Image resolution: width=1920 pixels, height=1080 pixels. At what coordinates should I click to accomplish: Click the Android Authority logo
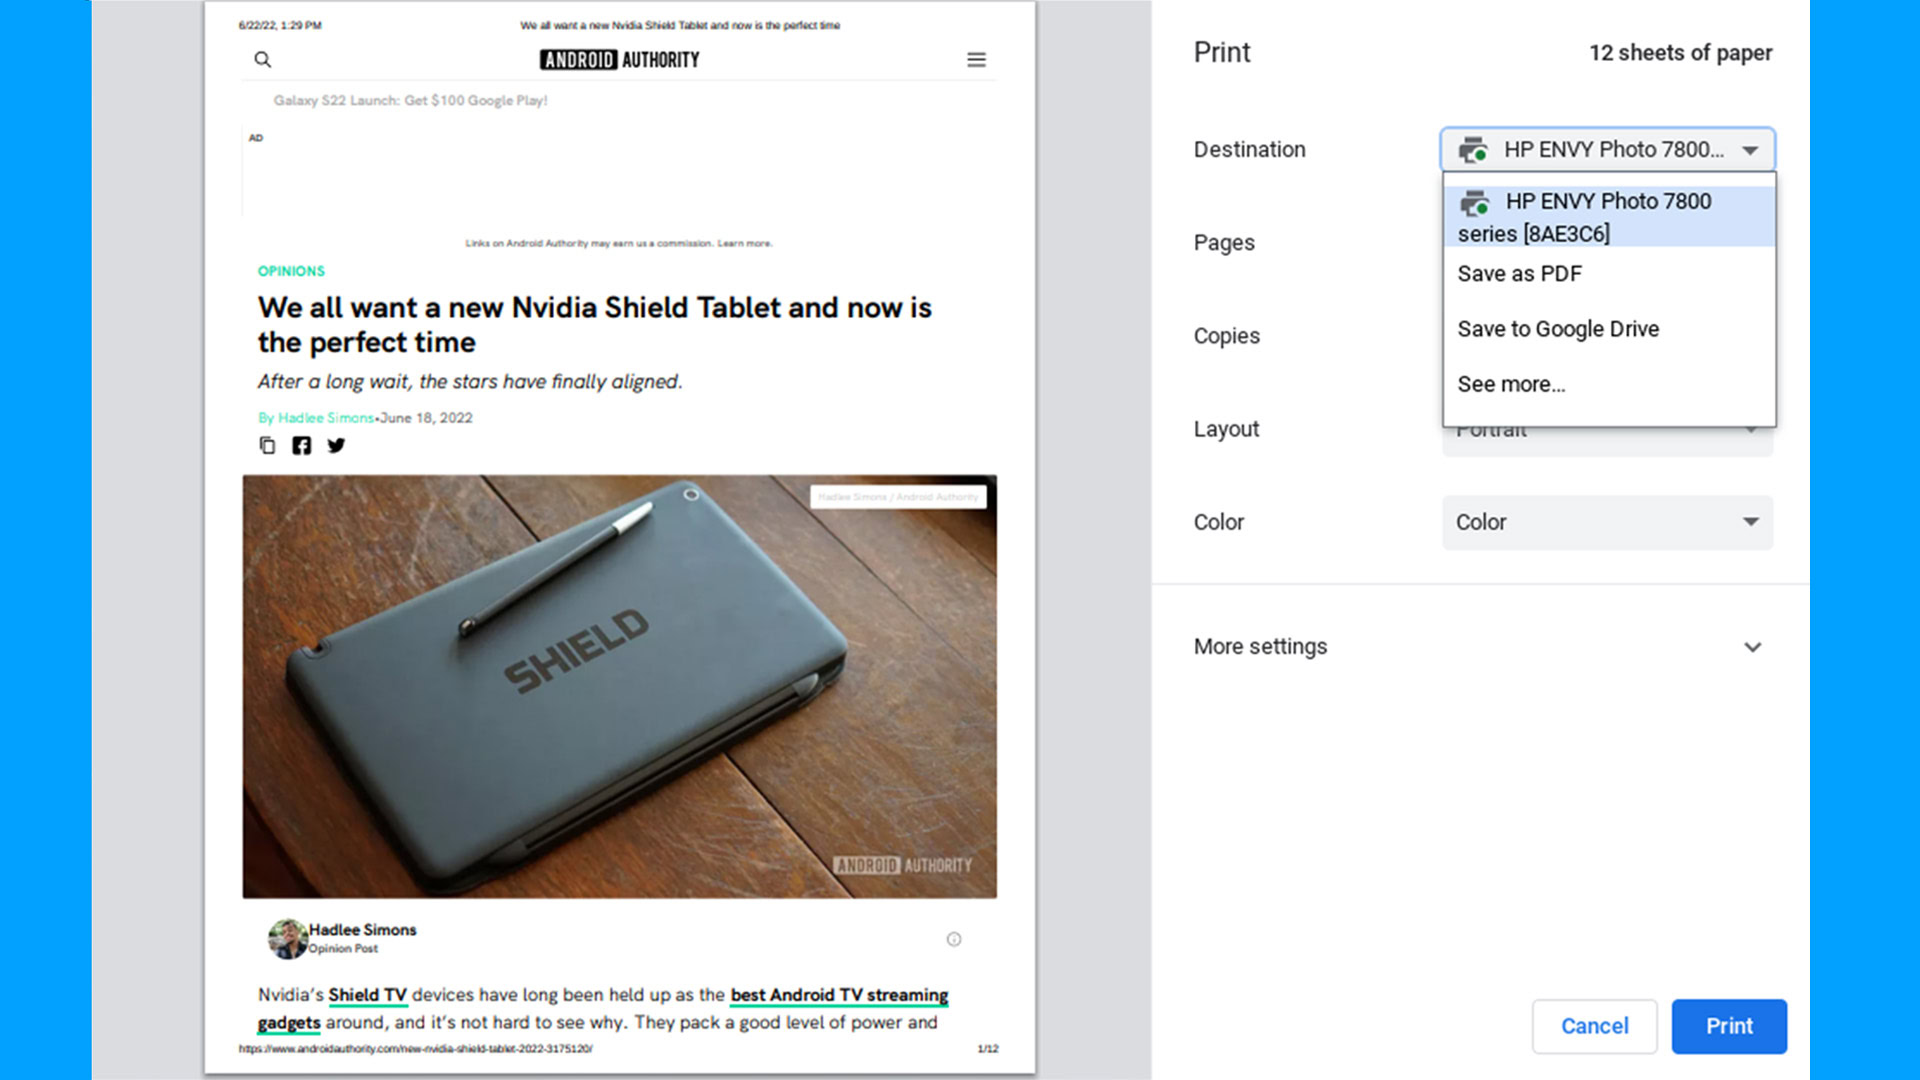click(x=620, y=60)
